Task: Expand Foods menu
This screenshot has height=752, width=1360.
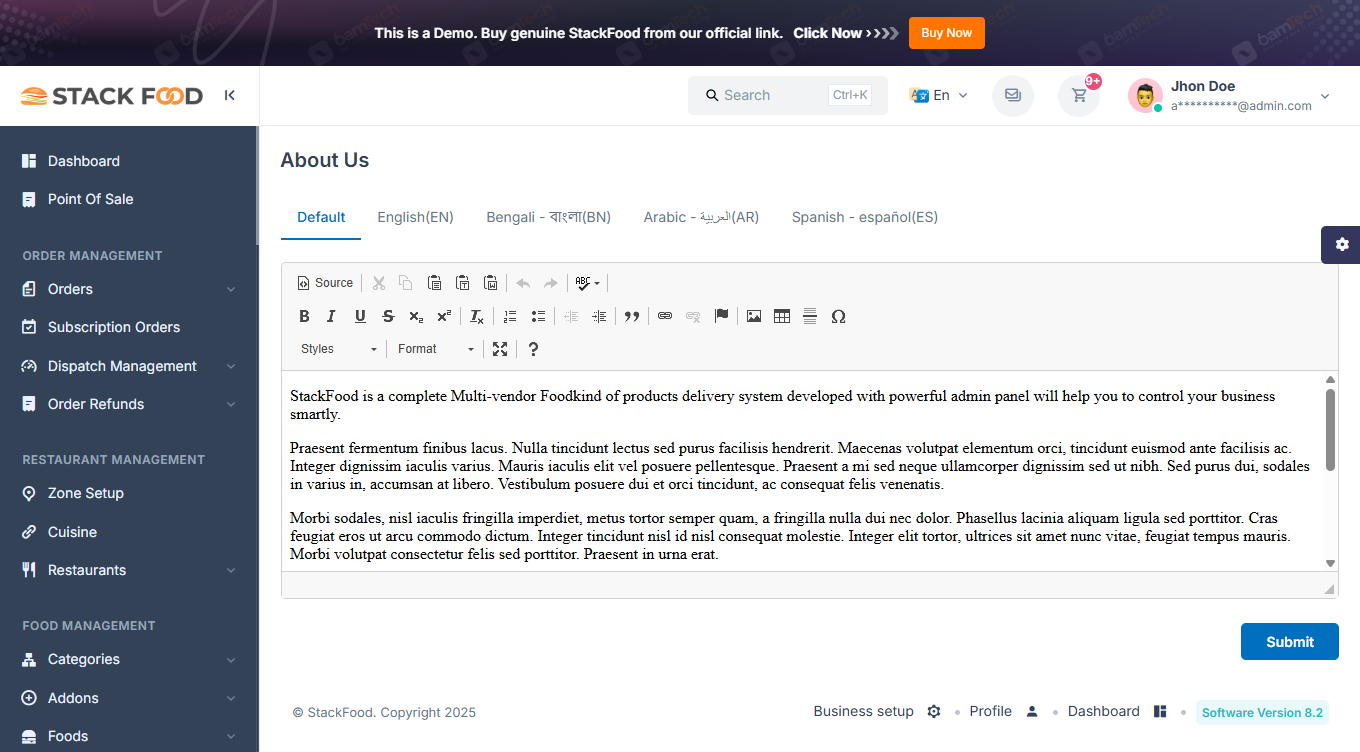Action: click(x=129, y=736)
